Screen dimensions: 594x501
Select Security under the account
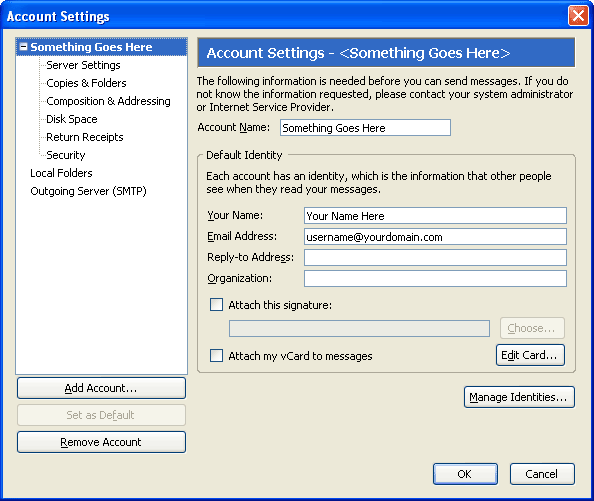(x=66, y=155)
